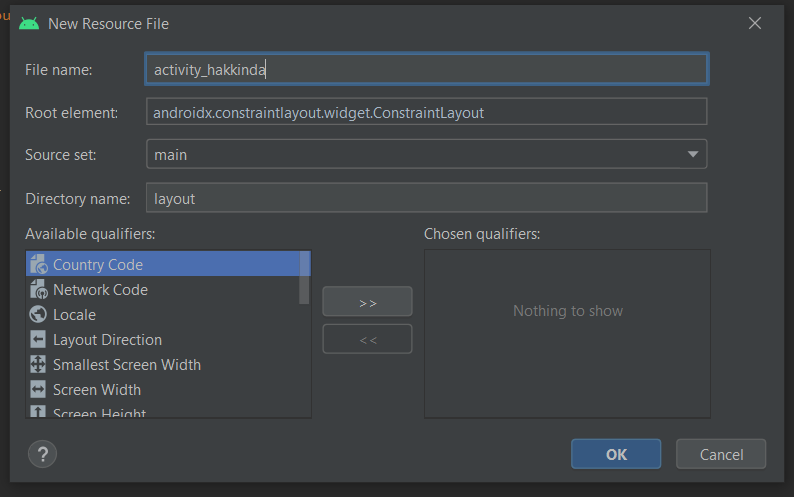Open the Source set dropdown arrow

pos(693,155)
